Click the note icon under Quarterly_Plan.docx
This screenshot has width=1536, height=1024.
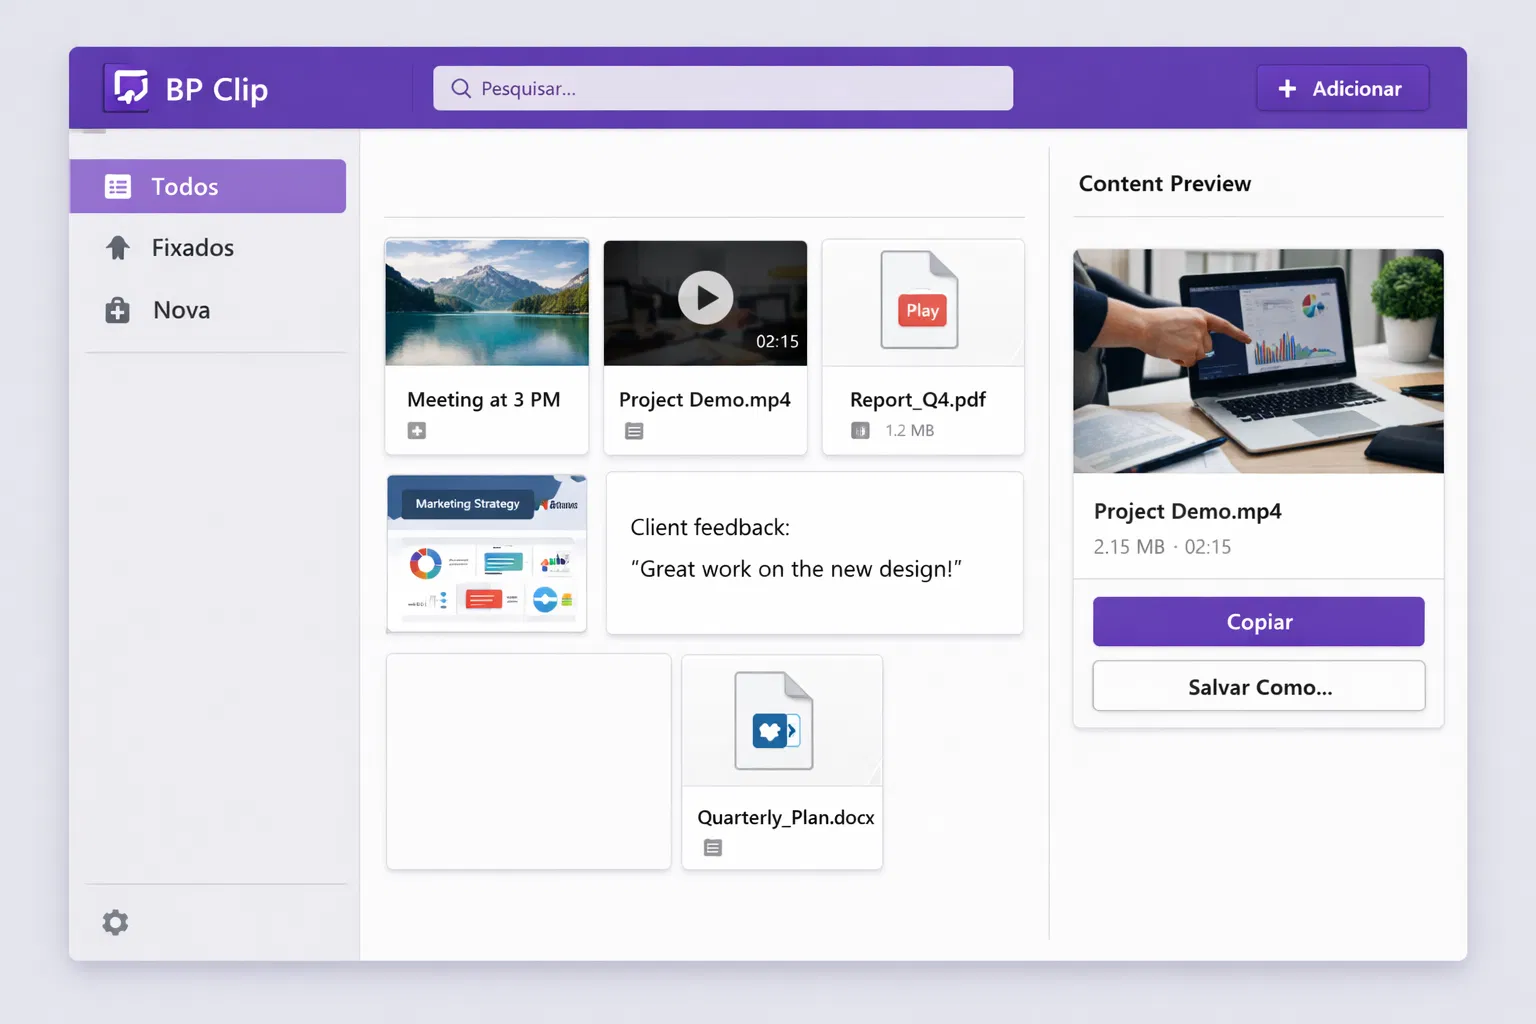713,848
